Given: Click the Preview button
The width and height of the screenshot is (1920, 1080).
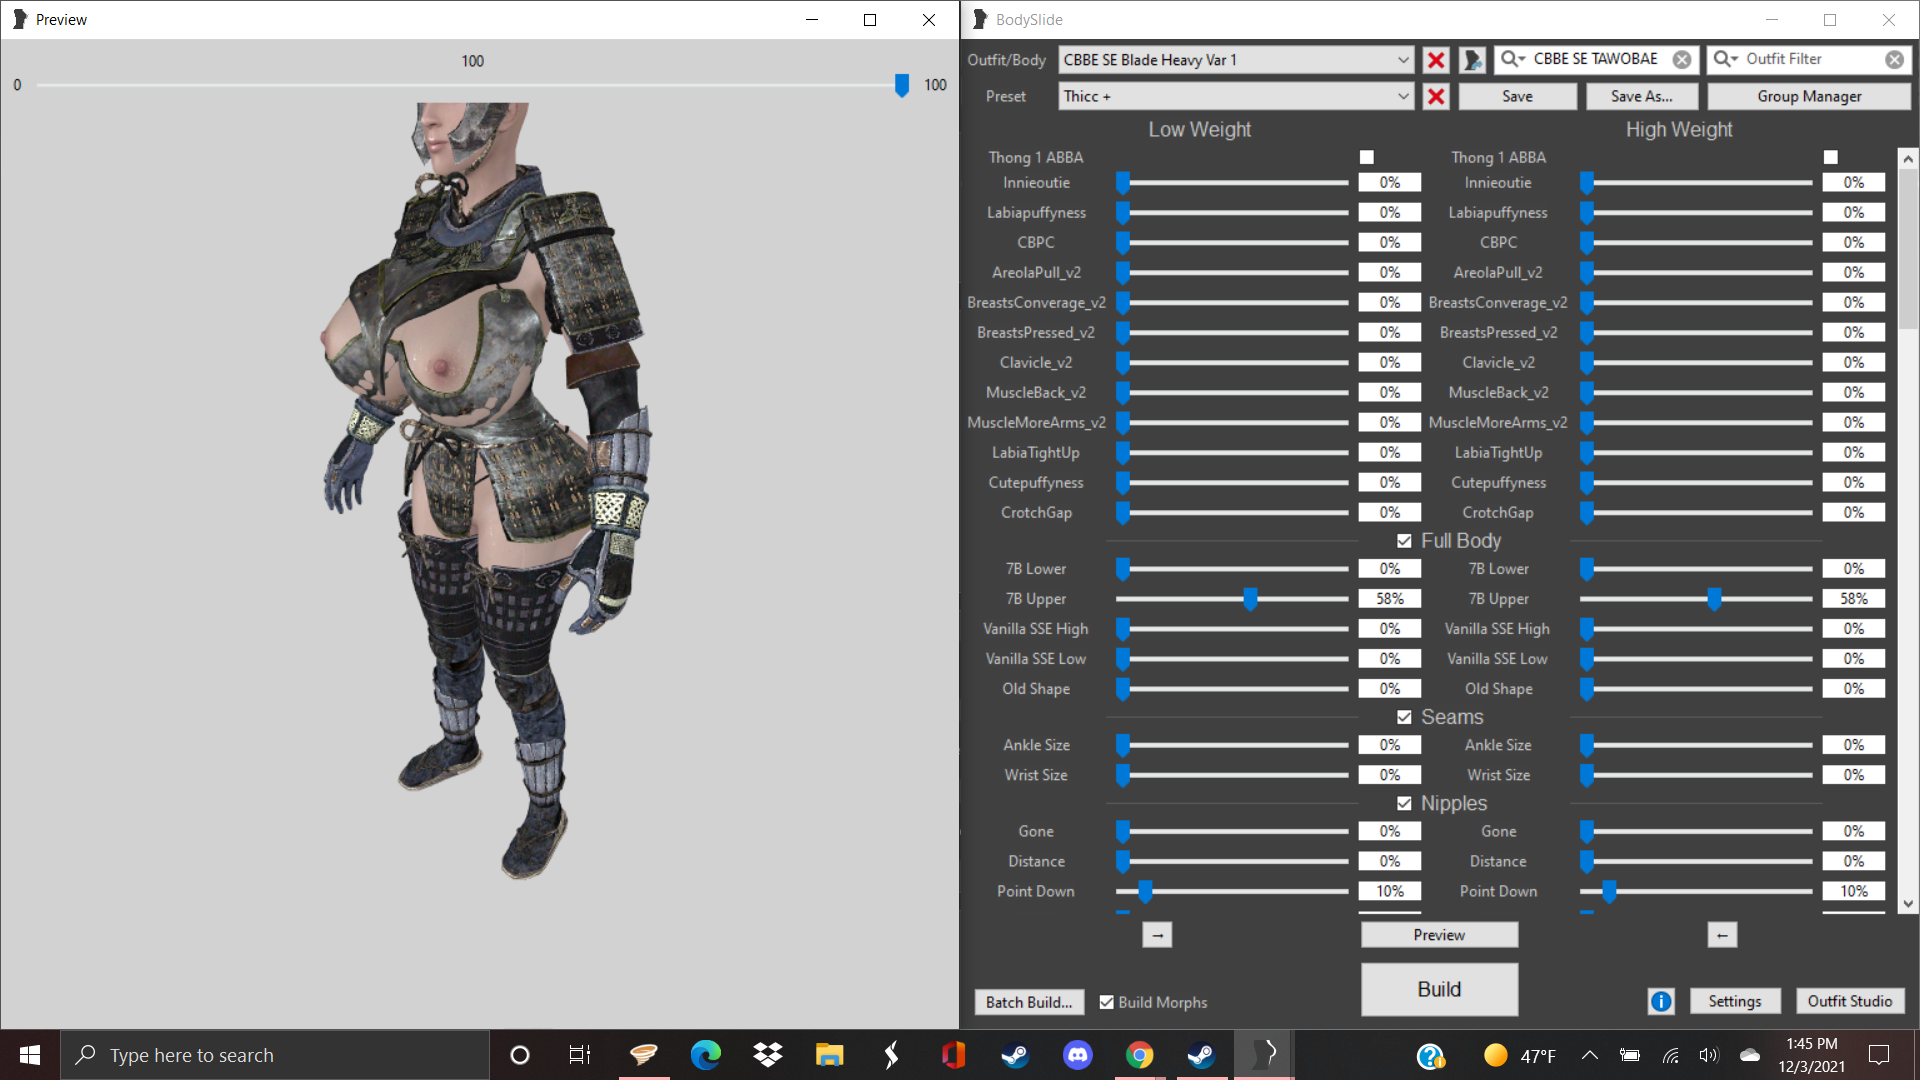Looking at the screenshot, I should (x=1439, y=935).
